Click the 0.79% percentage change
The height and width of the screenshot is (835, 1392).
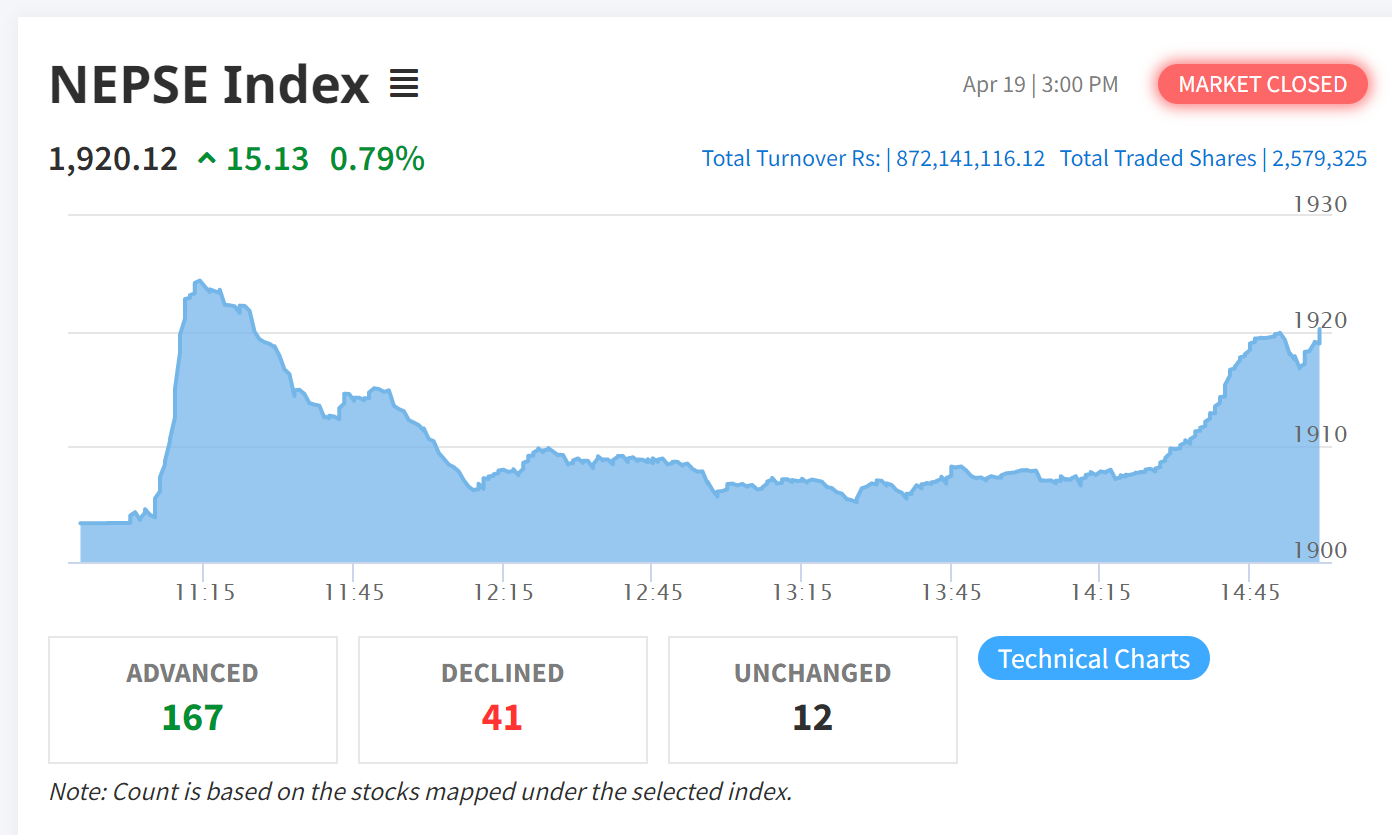pyautogui.click(x=377, y=158)
